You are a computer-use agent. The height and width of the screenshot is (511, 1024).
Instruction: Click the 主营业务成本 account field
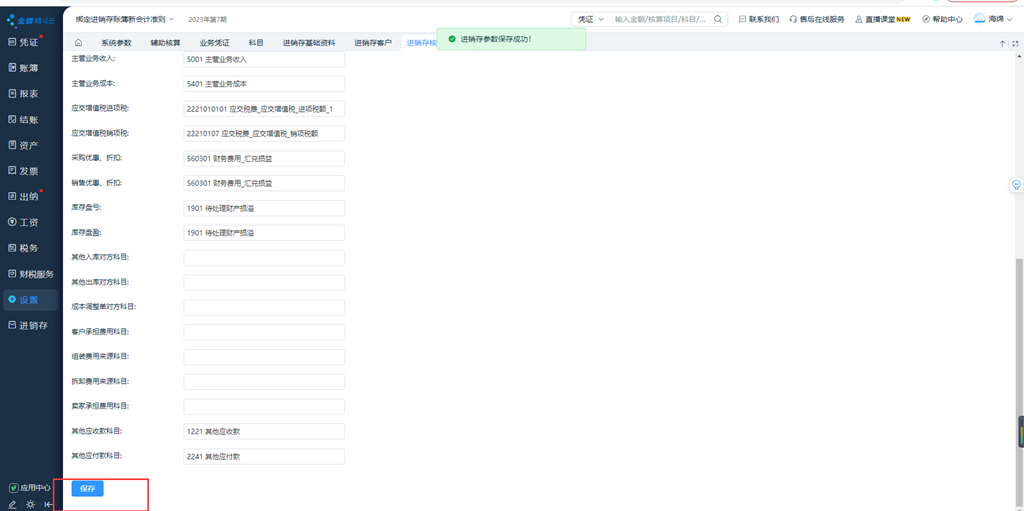coord(264,84)
